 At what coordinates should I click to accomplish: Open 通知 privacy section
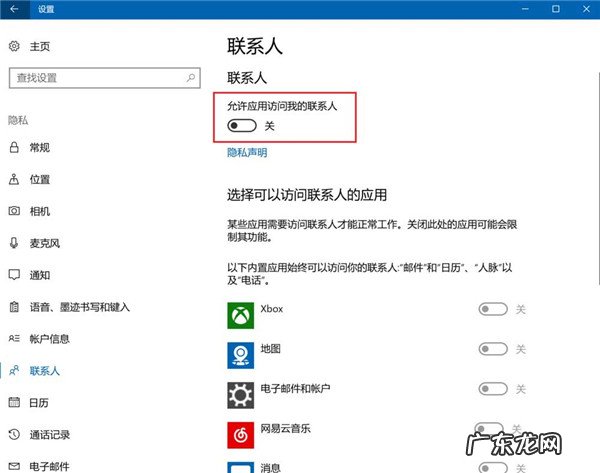point(40,275)
